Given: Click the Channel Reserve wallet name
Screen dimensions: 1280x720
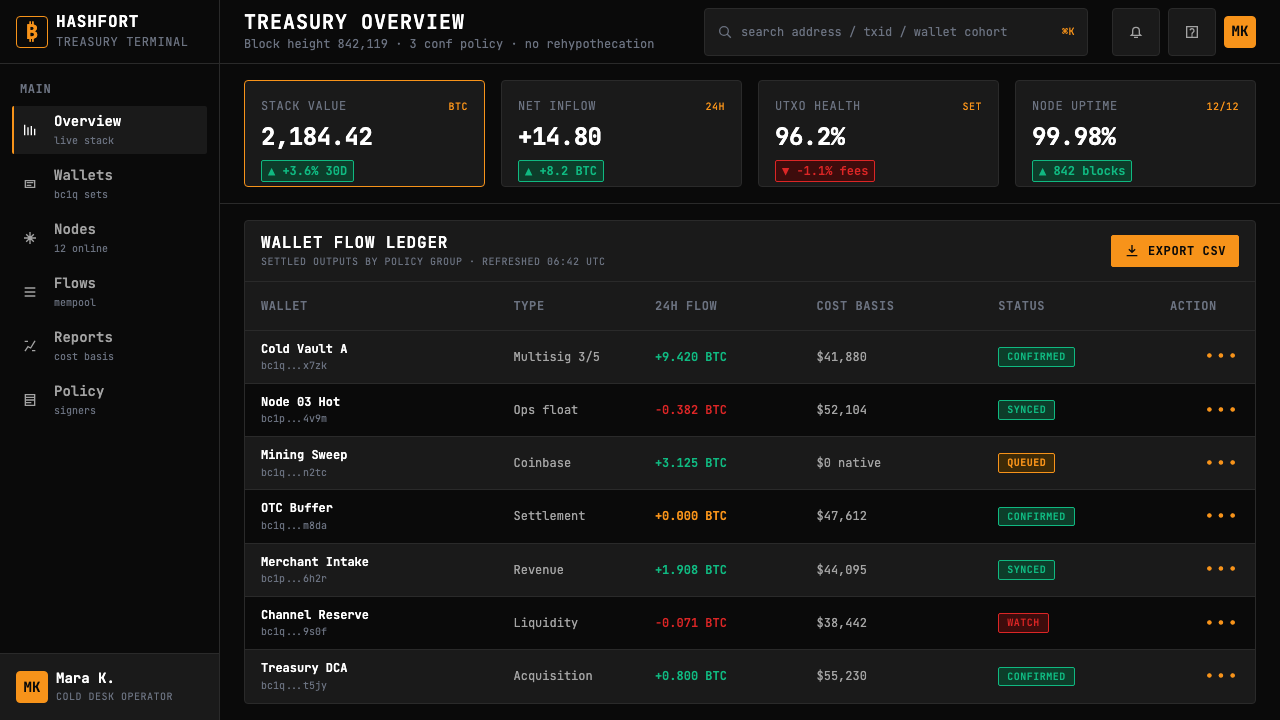Looking at the screenshot, I should click(315, 615).
